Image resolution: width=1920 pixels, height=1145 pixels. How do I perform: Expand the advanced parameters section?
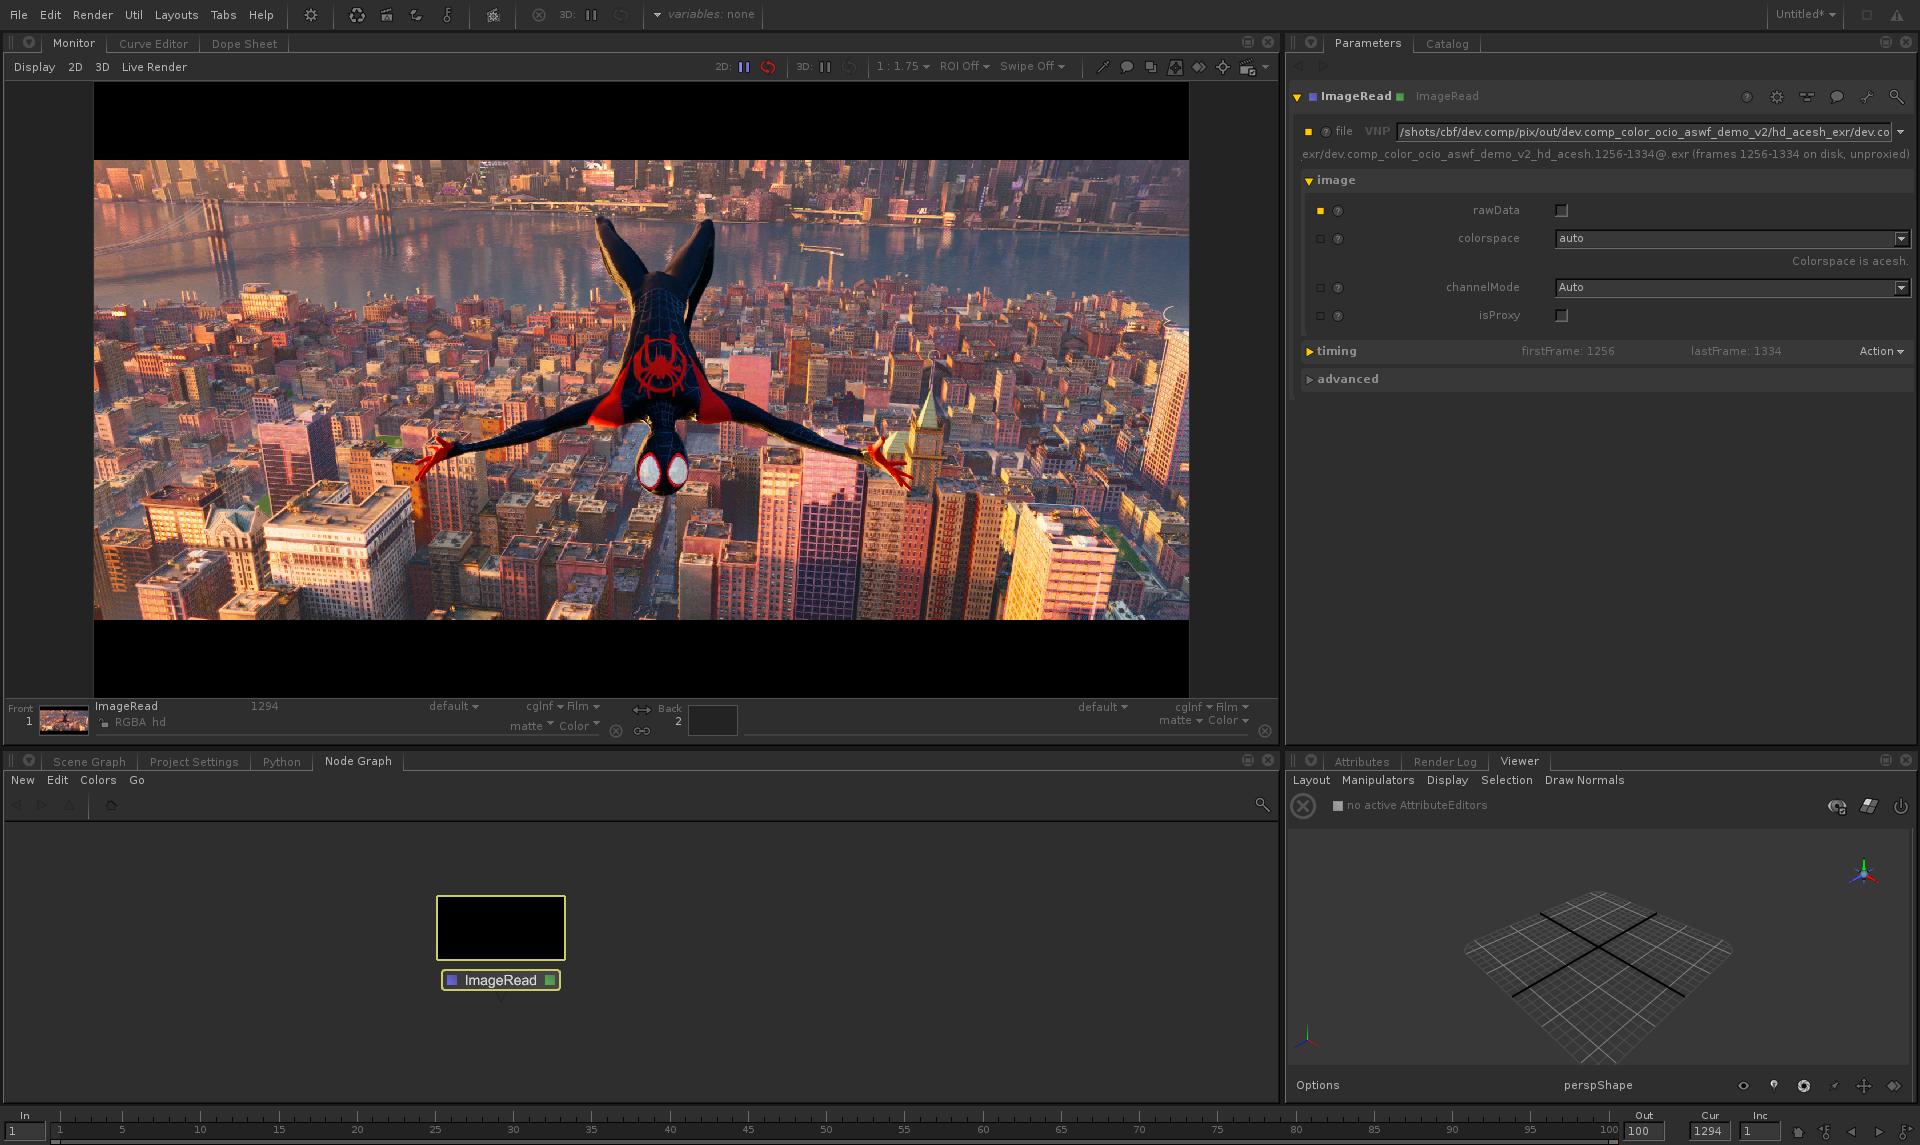coord(1346,380)
